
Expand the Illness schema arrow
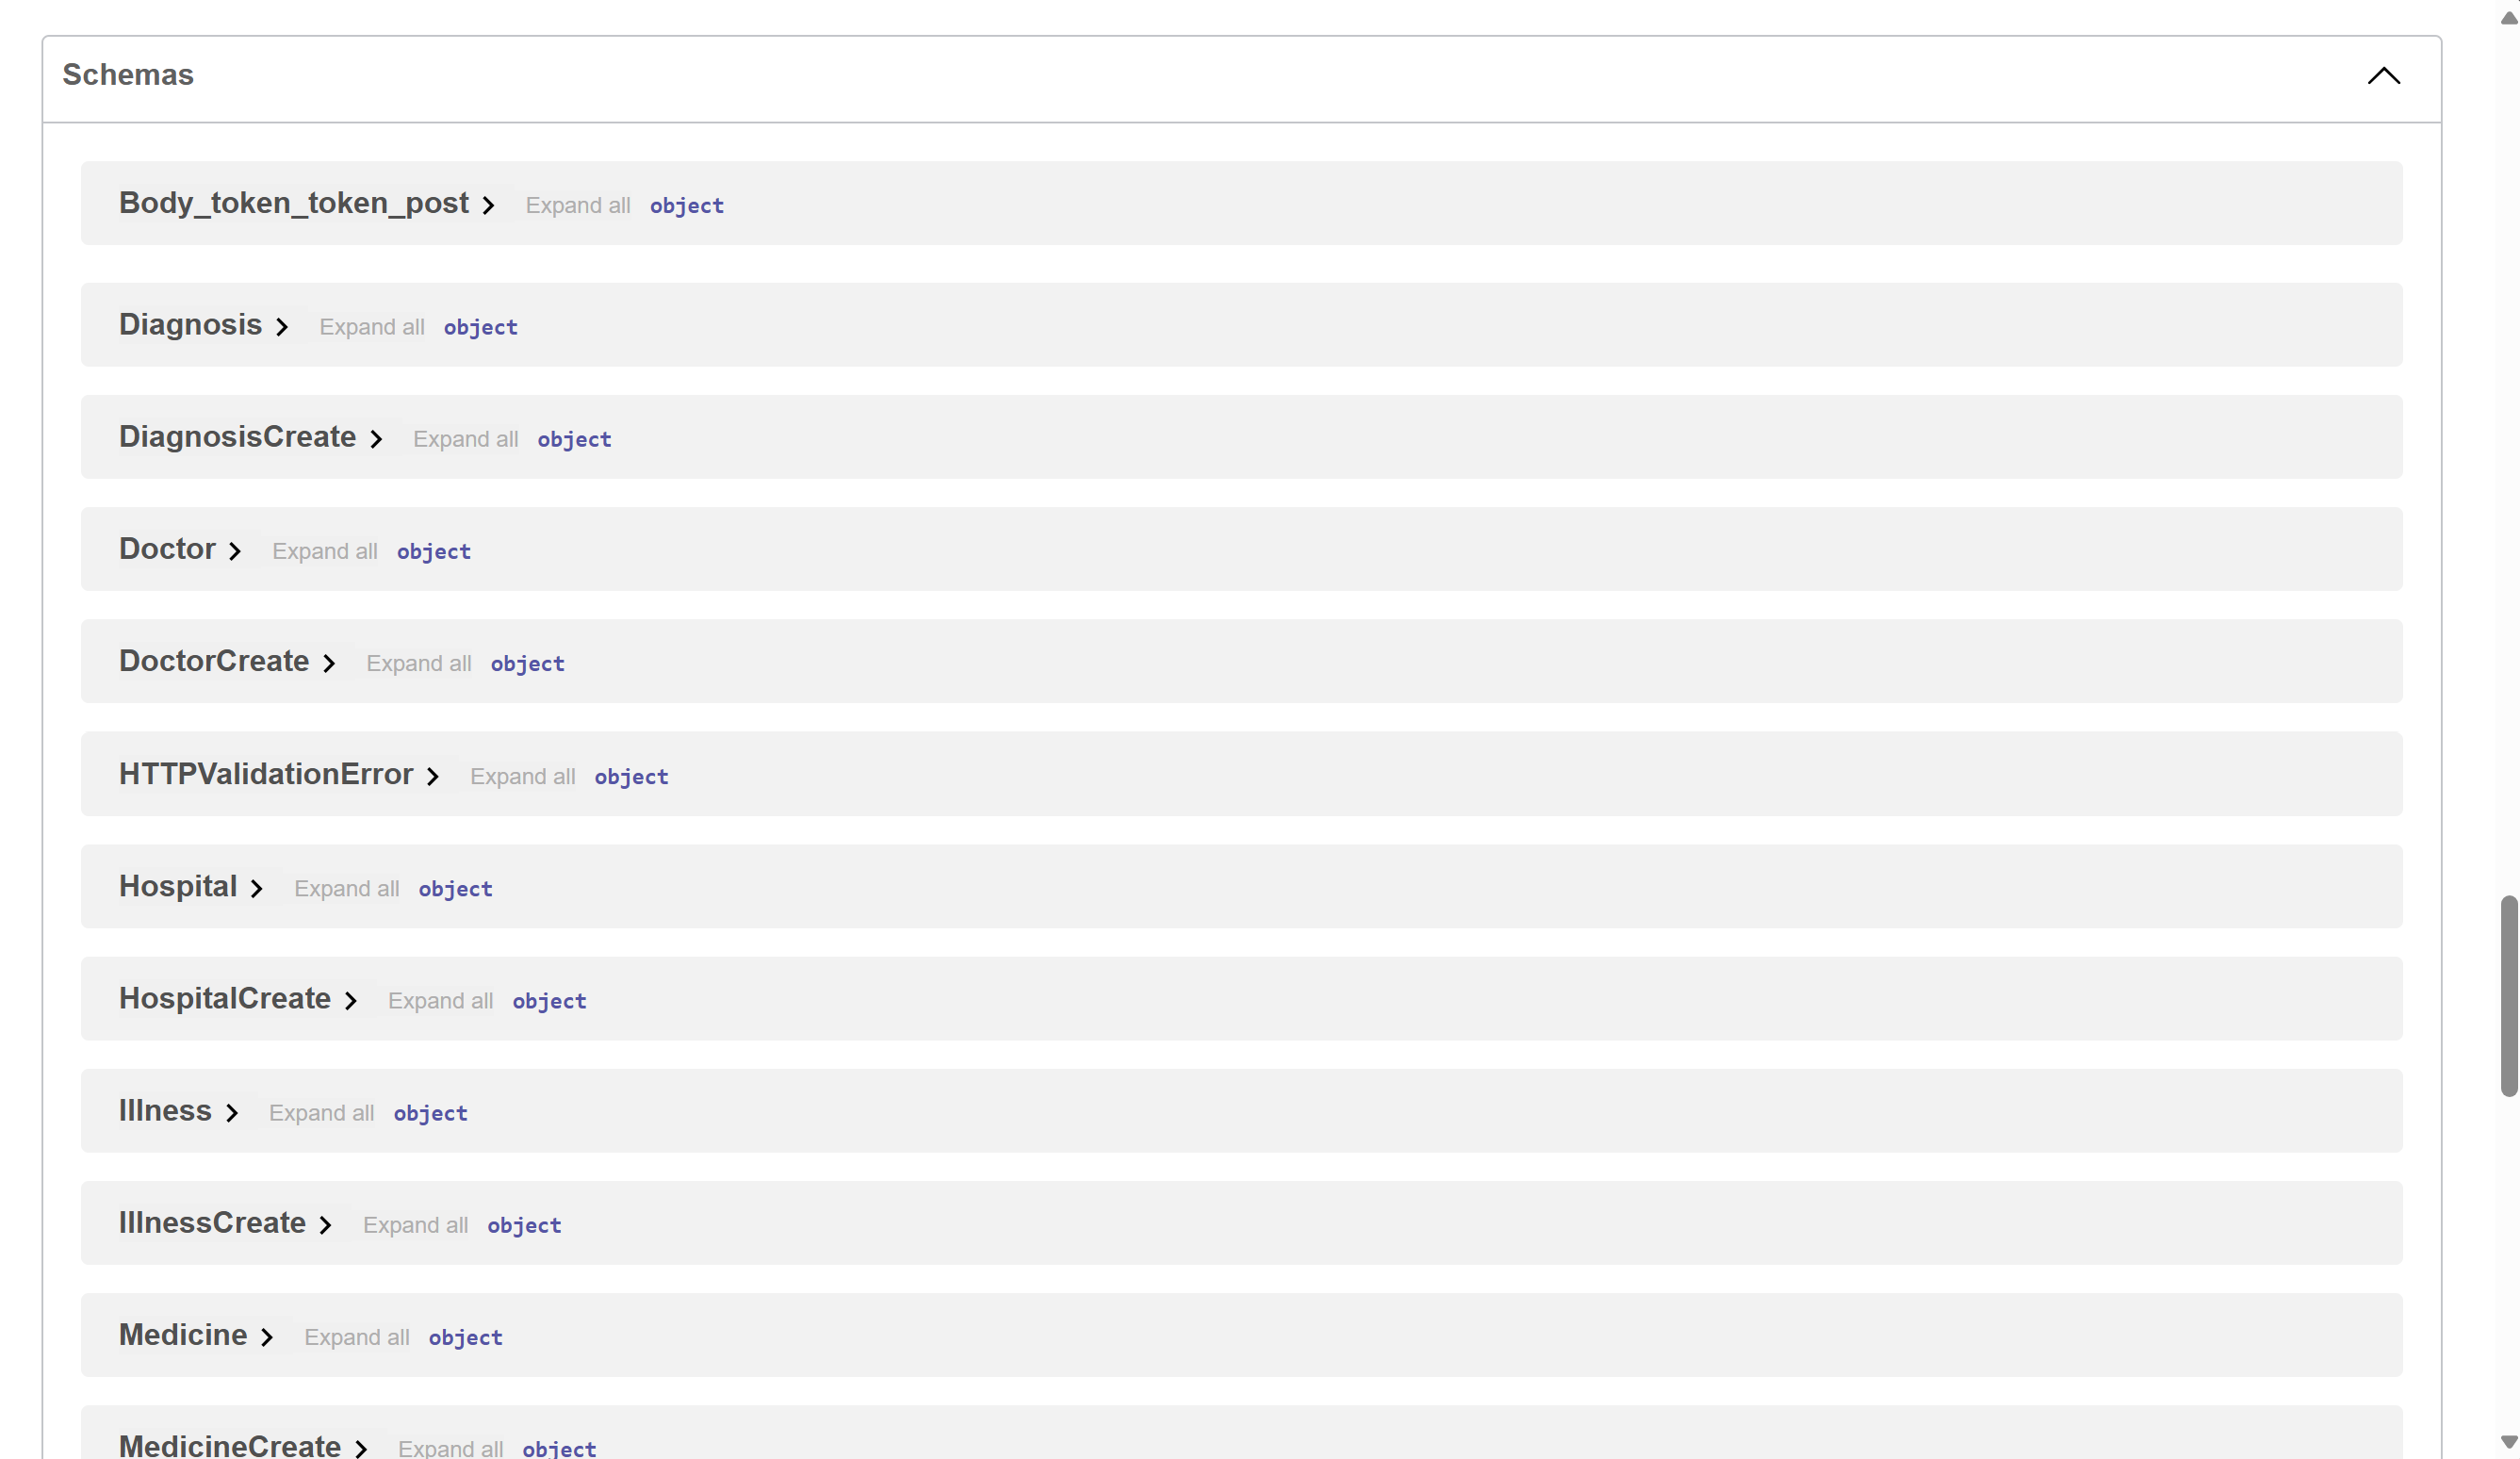pos(232,1113)
